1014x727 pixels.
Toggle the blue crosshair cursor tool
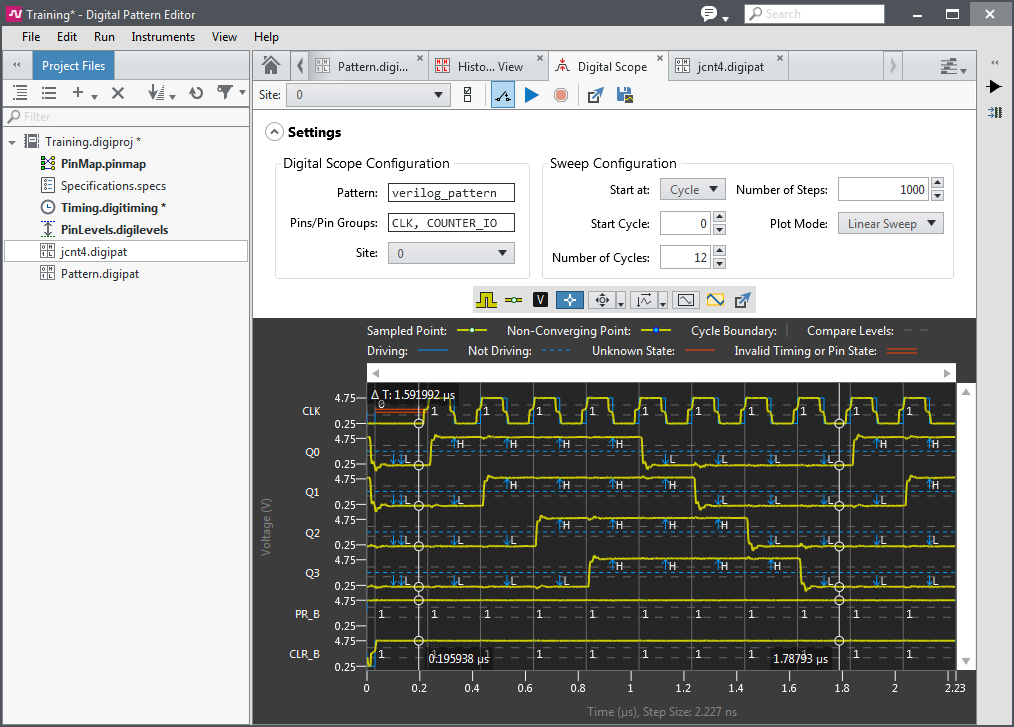(x=570, y=300)
